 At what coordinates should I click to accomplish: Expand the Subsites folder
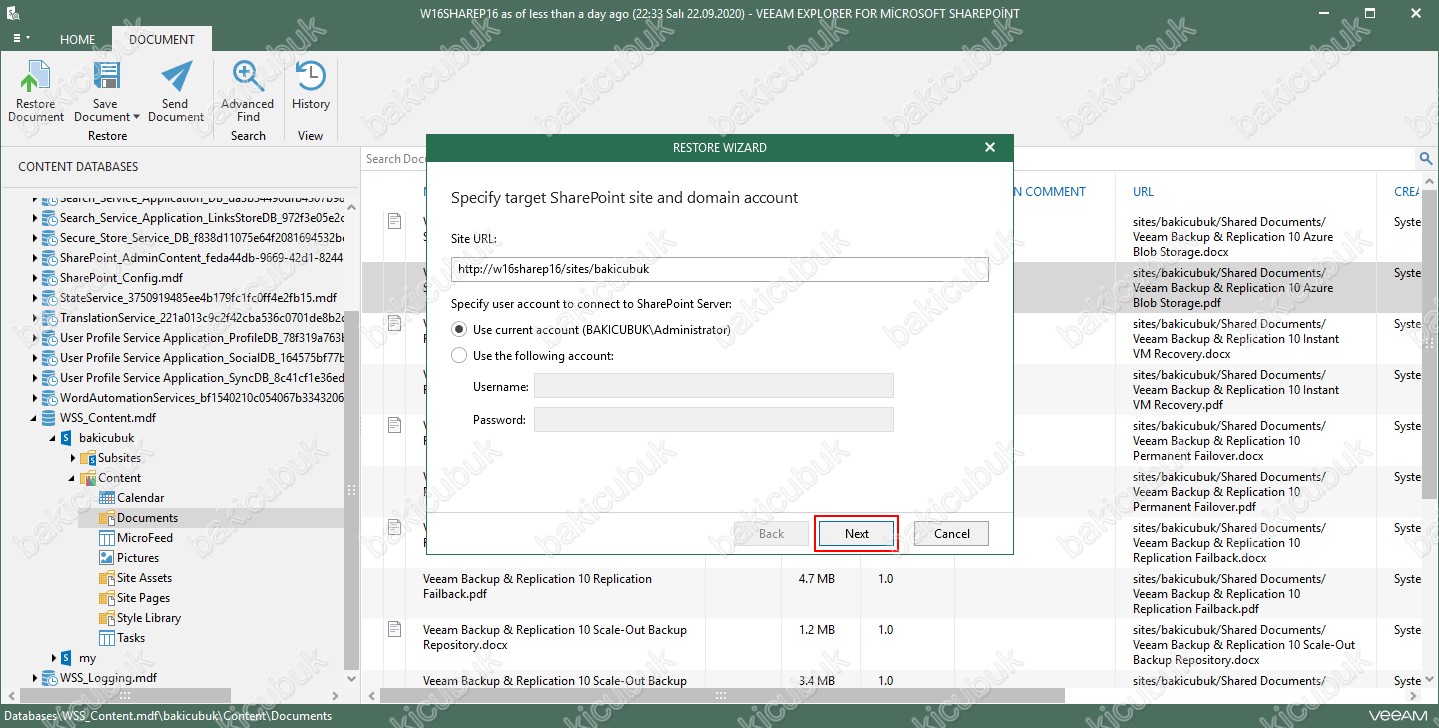coord(73,458)
